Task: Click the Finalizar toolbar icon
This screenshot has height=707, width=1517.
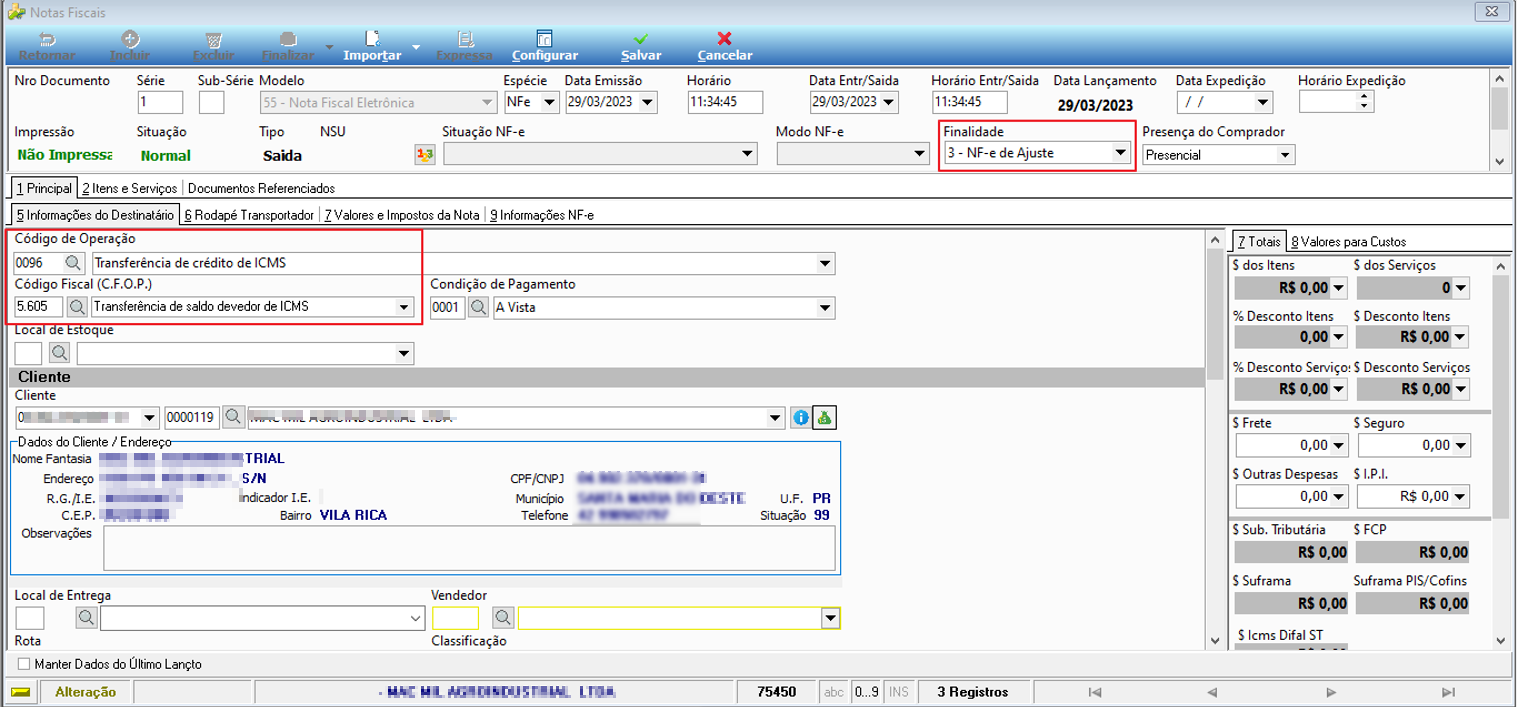Action: (x=288, y=39)
